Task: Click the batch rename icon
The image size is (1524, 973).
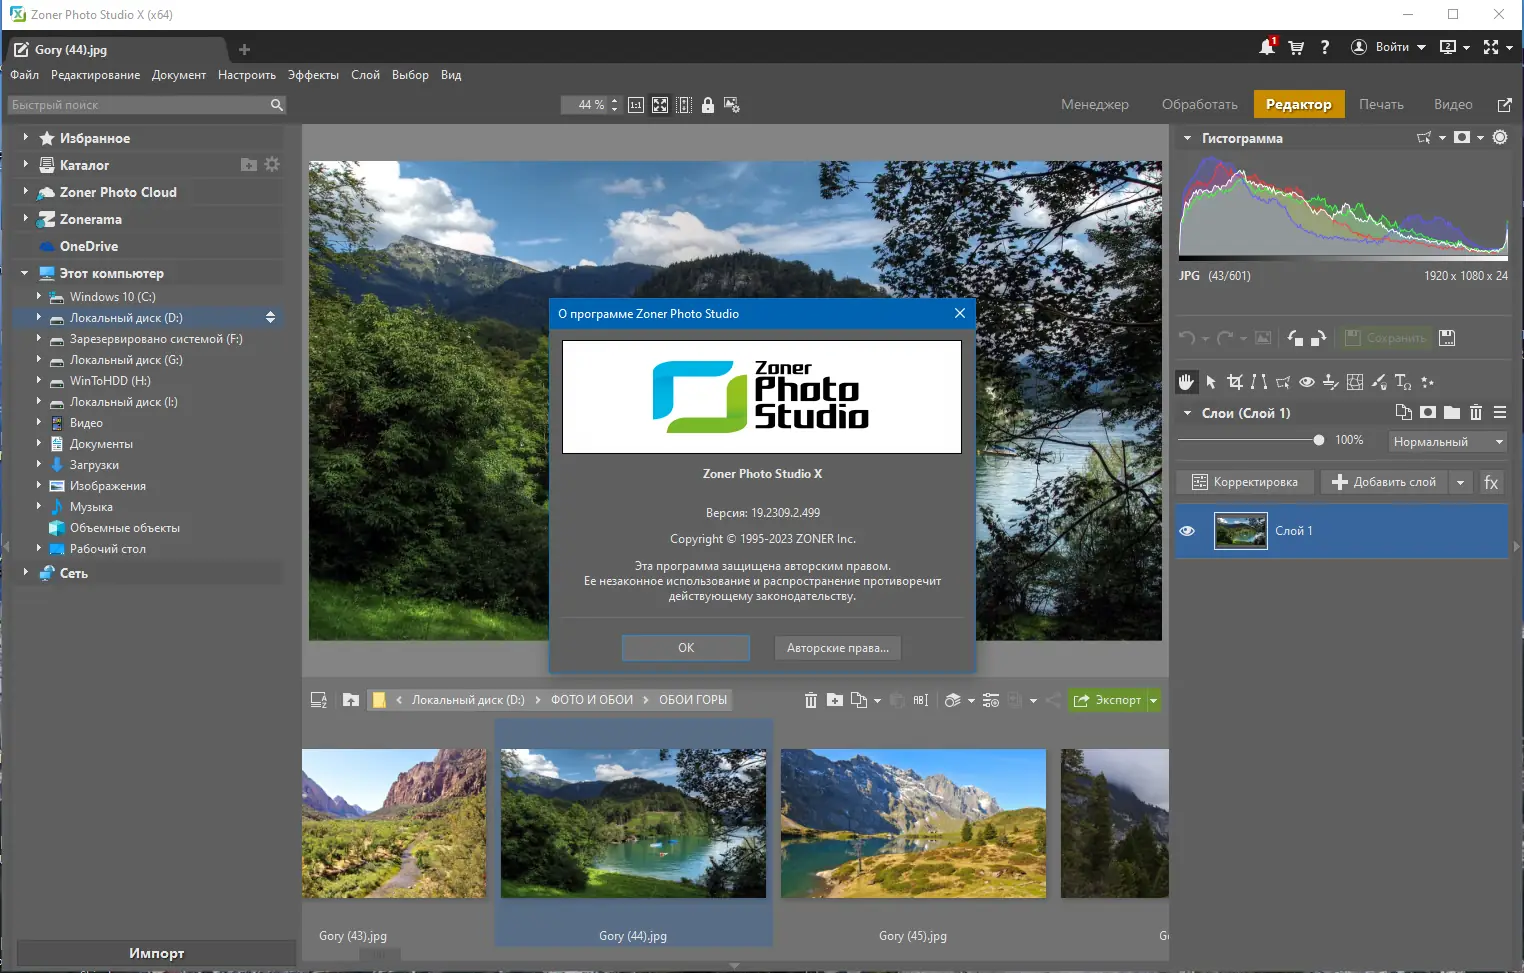Action: pos(921,700)
